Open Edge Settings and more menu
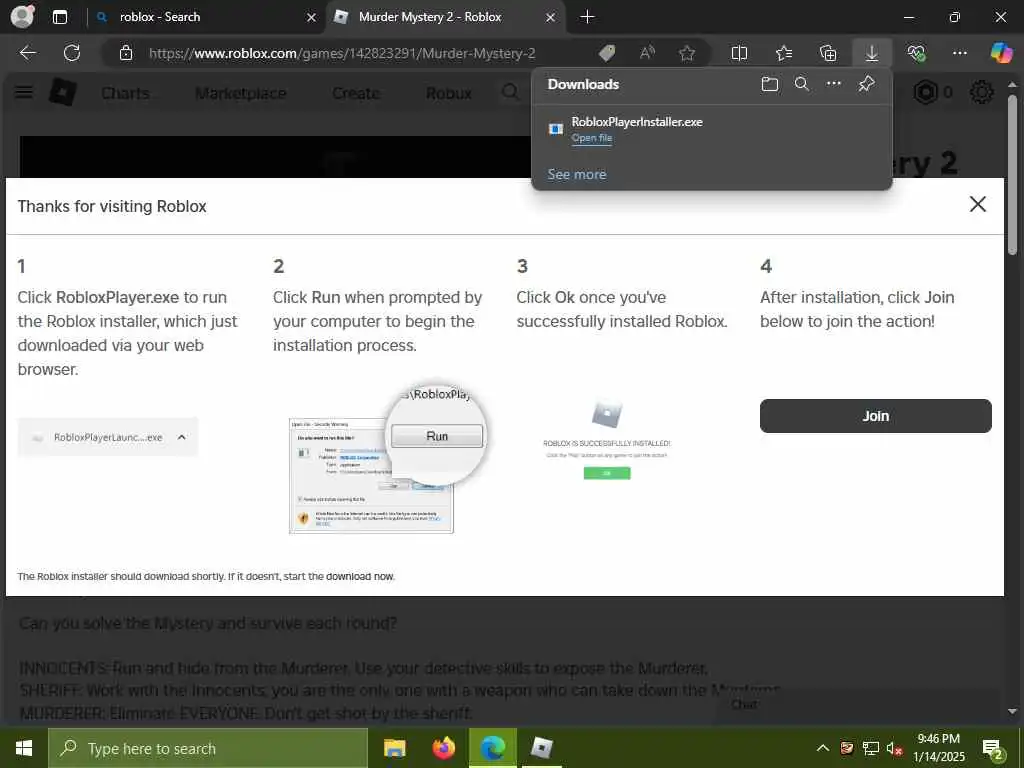The height and width of the screenshot is (768, 1024). pyautogui.click(x=960, y=53)
